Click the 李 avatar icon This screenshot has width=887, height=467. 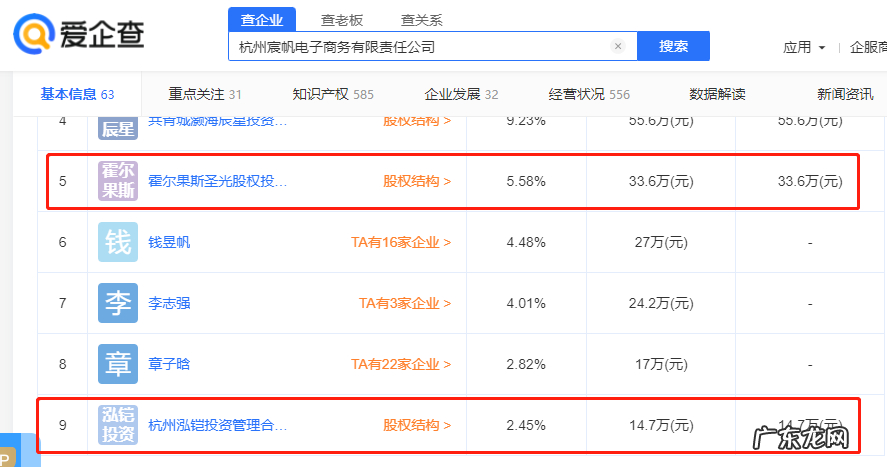pyautogui.click(x=118, y=303)
